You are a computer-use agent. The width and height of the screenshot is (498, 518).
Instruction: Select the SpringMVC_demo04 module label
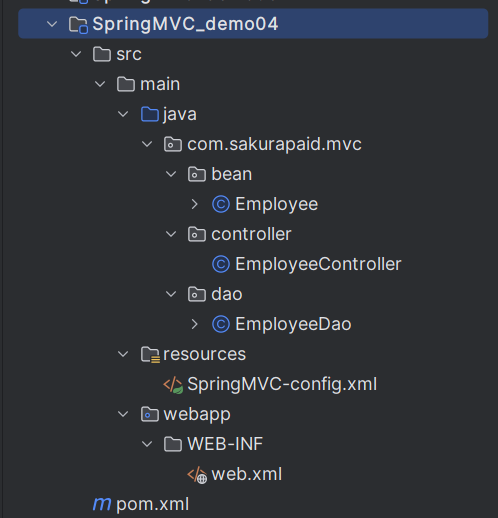point(185,24)
